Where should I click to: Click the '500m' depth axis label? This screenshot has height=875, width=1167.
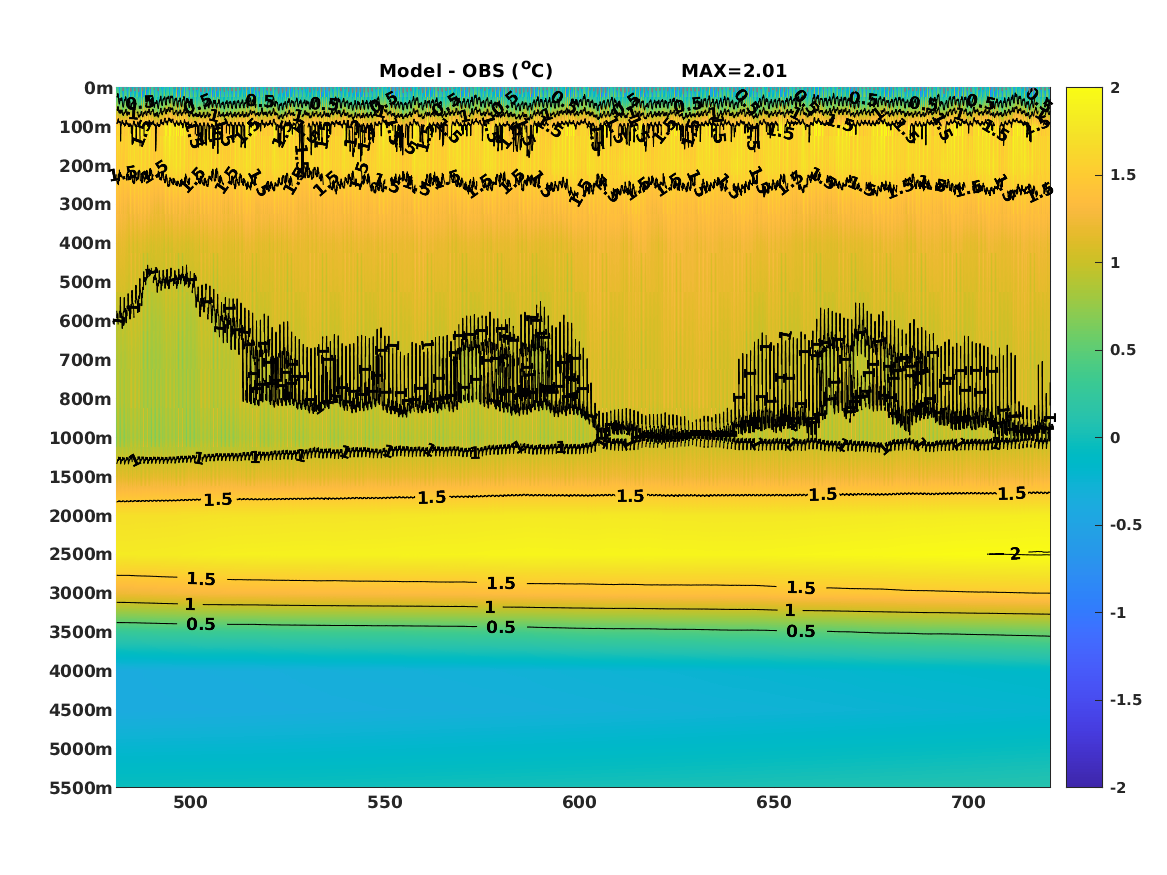pyautogui.click(x=86, y=283)
